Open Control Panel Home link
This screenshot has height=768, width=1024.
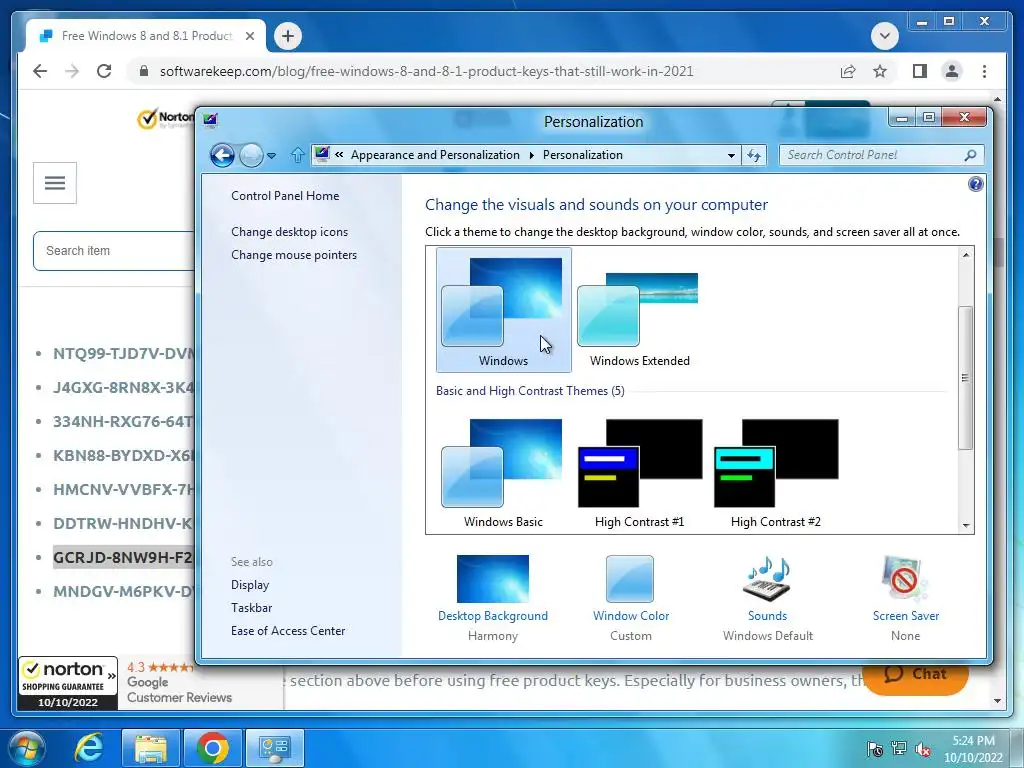pyautogui.click(x=285, y=196)
